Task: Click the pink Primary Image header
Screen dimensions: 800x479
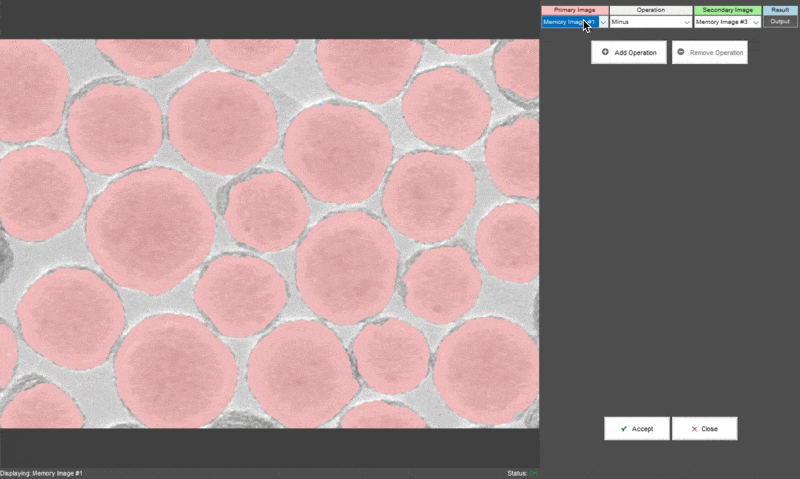Action: (x=574, y=10)
